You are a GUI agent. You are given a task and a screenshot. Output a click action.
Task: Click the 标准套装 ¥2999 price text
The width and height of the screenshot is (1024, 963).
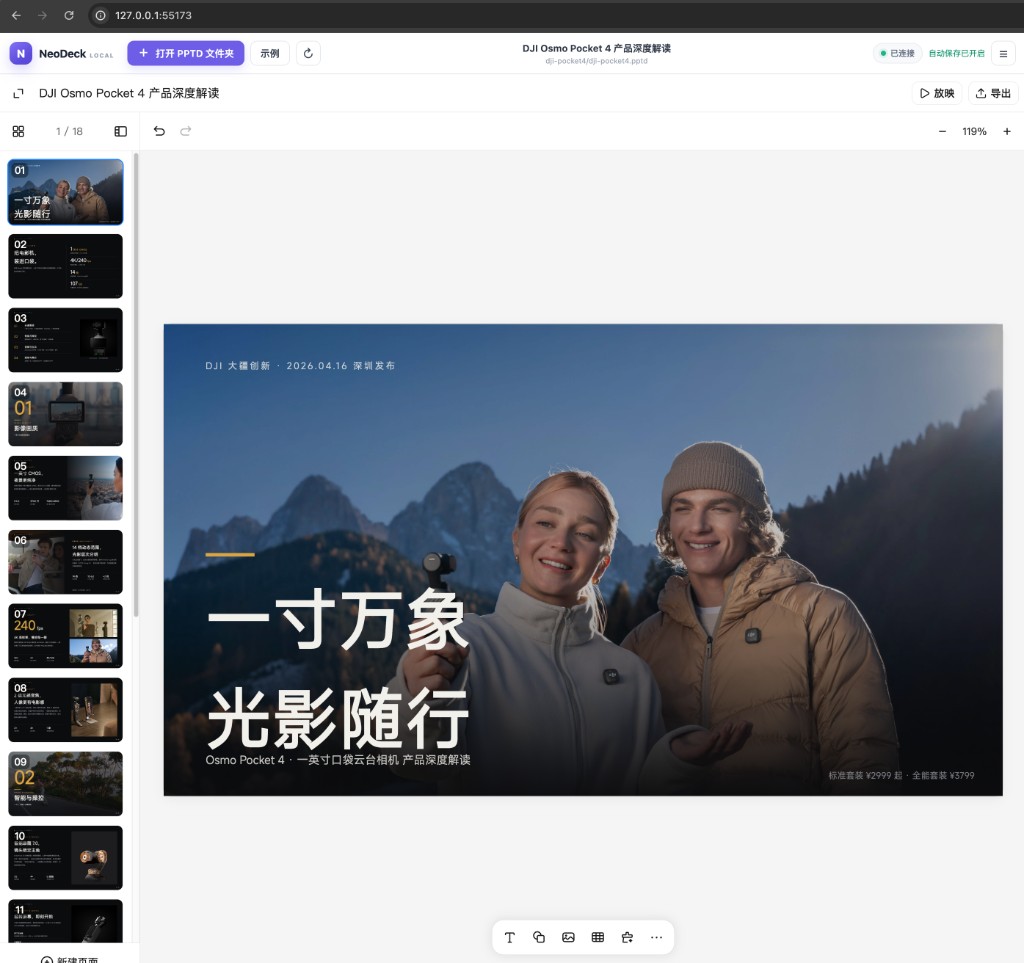point(901,776)
